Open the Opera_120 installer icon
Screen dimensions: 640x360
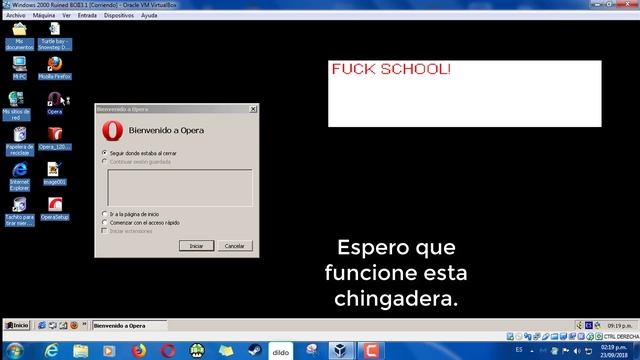55,138
